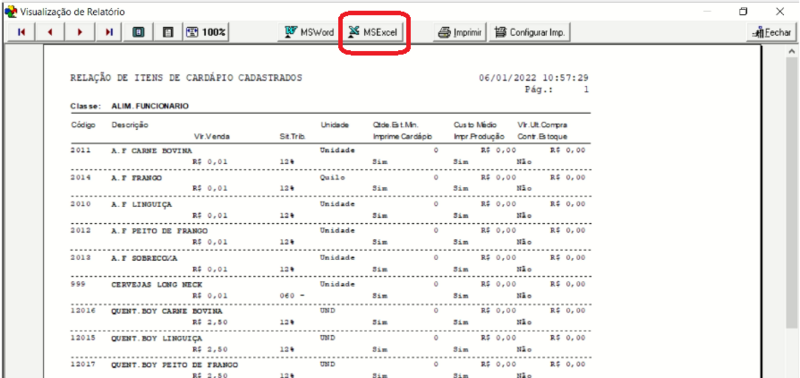Click item QUENT.BOY CARNE BOVINA
Viewport: 800px width, 378px height.
pyautogui.click(x=167, y=311)
